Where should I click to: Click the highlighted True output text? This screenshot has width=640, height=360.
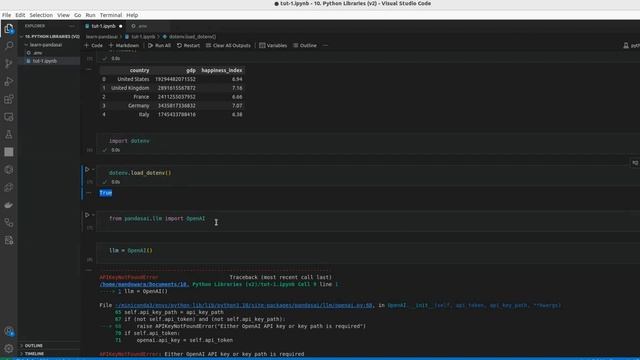click(106, 193)
